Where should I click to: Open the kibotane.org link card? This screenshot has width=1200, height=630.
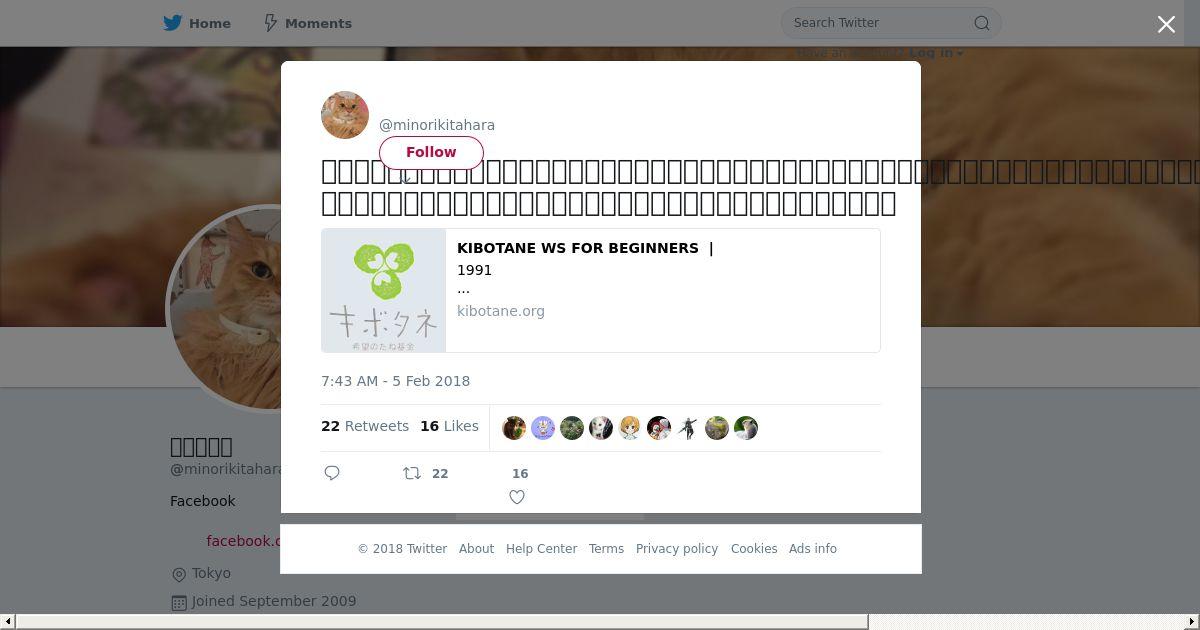coord(601,290)
